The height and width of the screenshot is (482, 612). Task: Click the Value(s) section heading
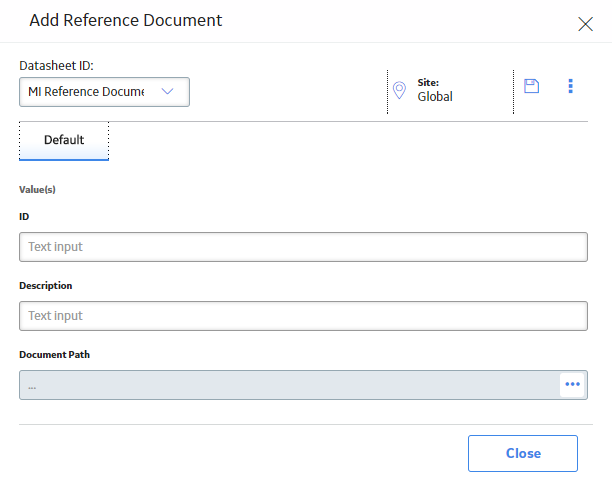[37, 190]
